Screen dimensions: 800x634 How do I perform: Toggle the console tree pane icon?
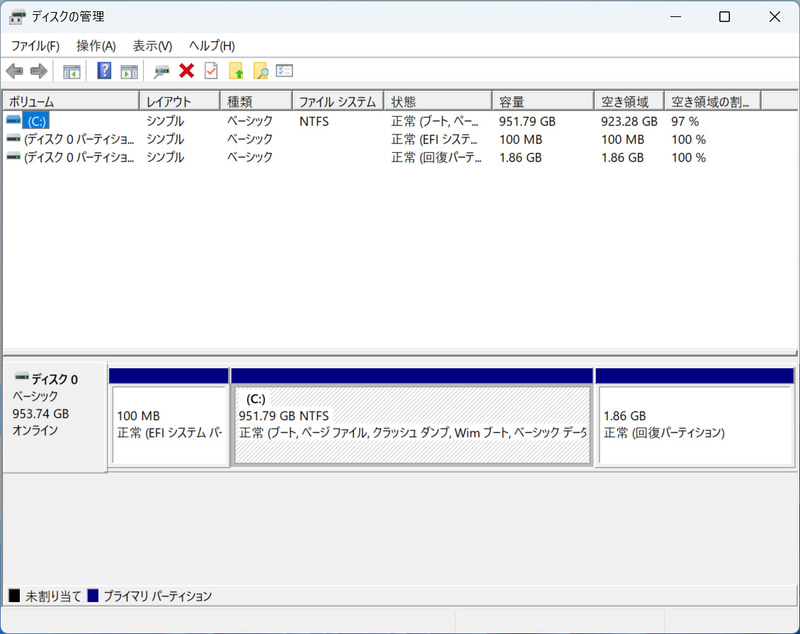pos(71,71)
